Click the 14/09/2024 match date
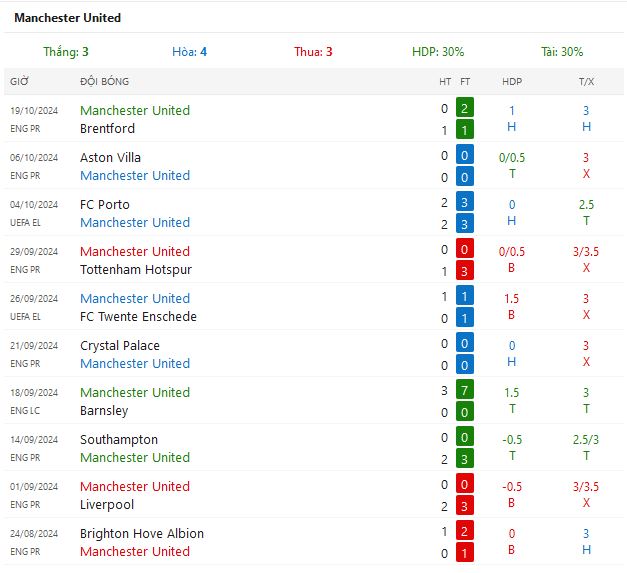The width and height of the screenshot is (627, 573). (x=34, y=439)
